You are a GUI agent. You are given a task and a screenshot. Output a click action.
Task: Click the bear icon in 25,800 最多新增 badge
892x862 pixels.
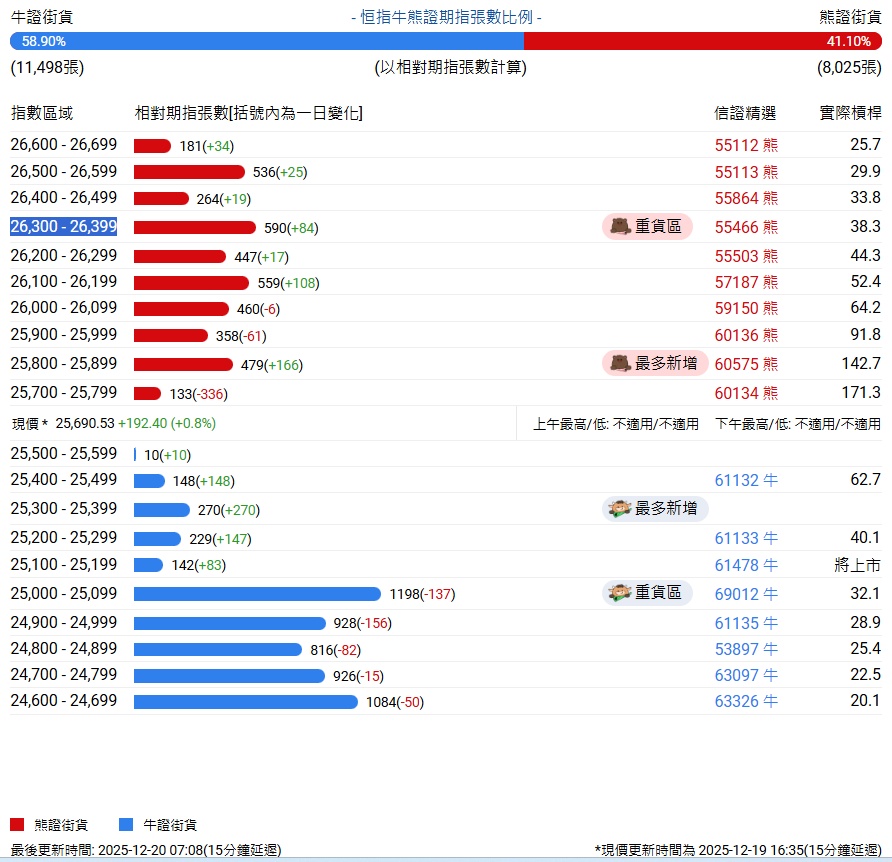620,363
